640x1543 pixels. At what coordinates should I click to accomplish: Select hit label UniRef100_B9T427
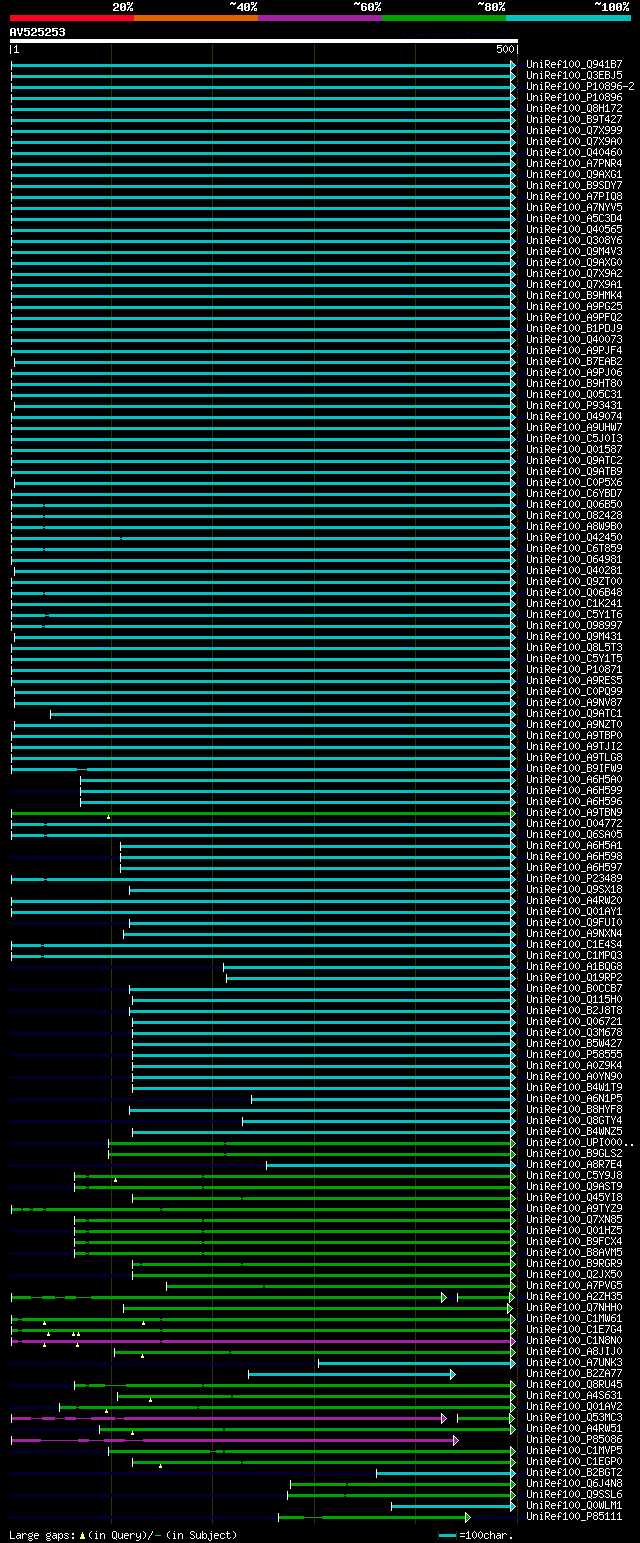click(574, 120)
